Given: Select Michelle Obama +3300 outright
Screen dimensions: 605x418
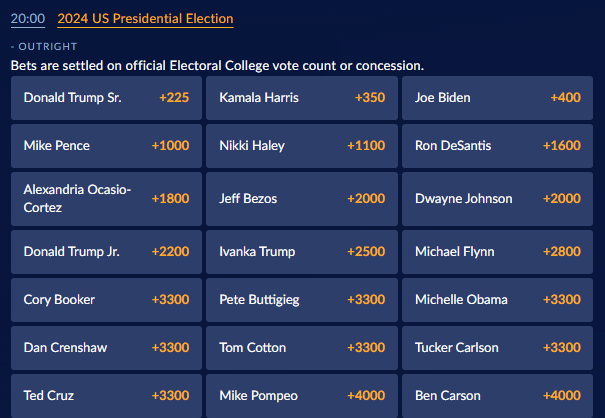Looking at the screenshot, I should point(497,300).
